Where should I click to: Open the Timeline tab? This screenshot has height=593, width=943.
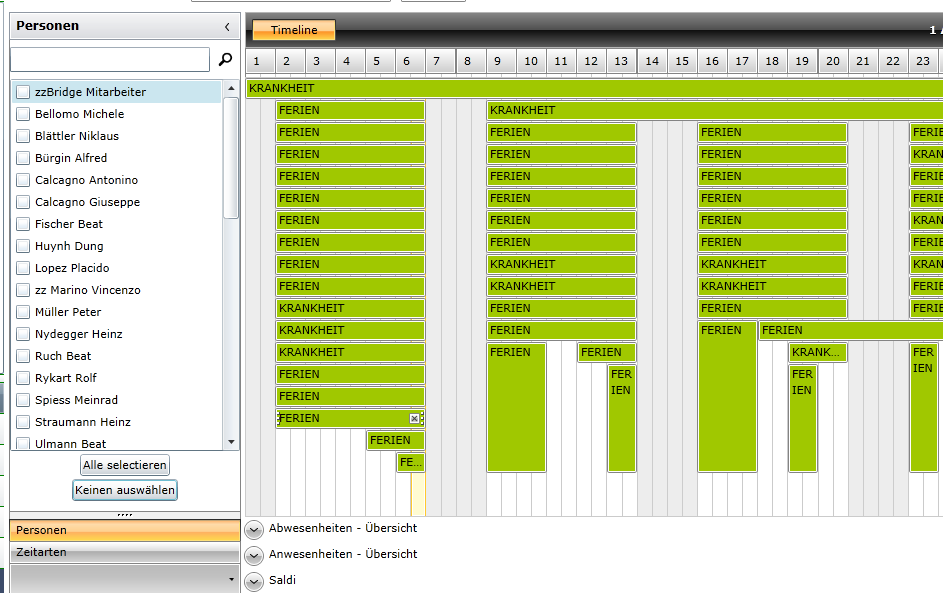pos(293,29)
